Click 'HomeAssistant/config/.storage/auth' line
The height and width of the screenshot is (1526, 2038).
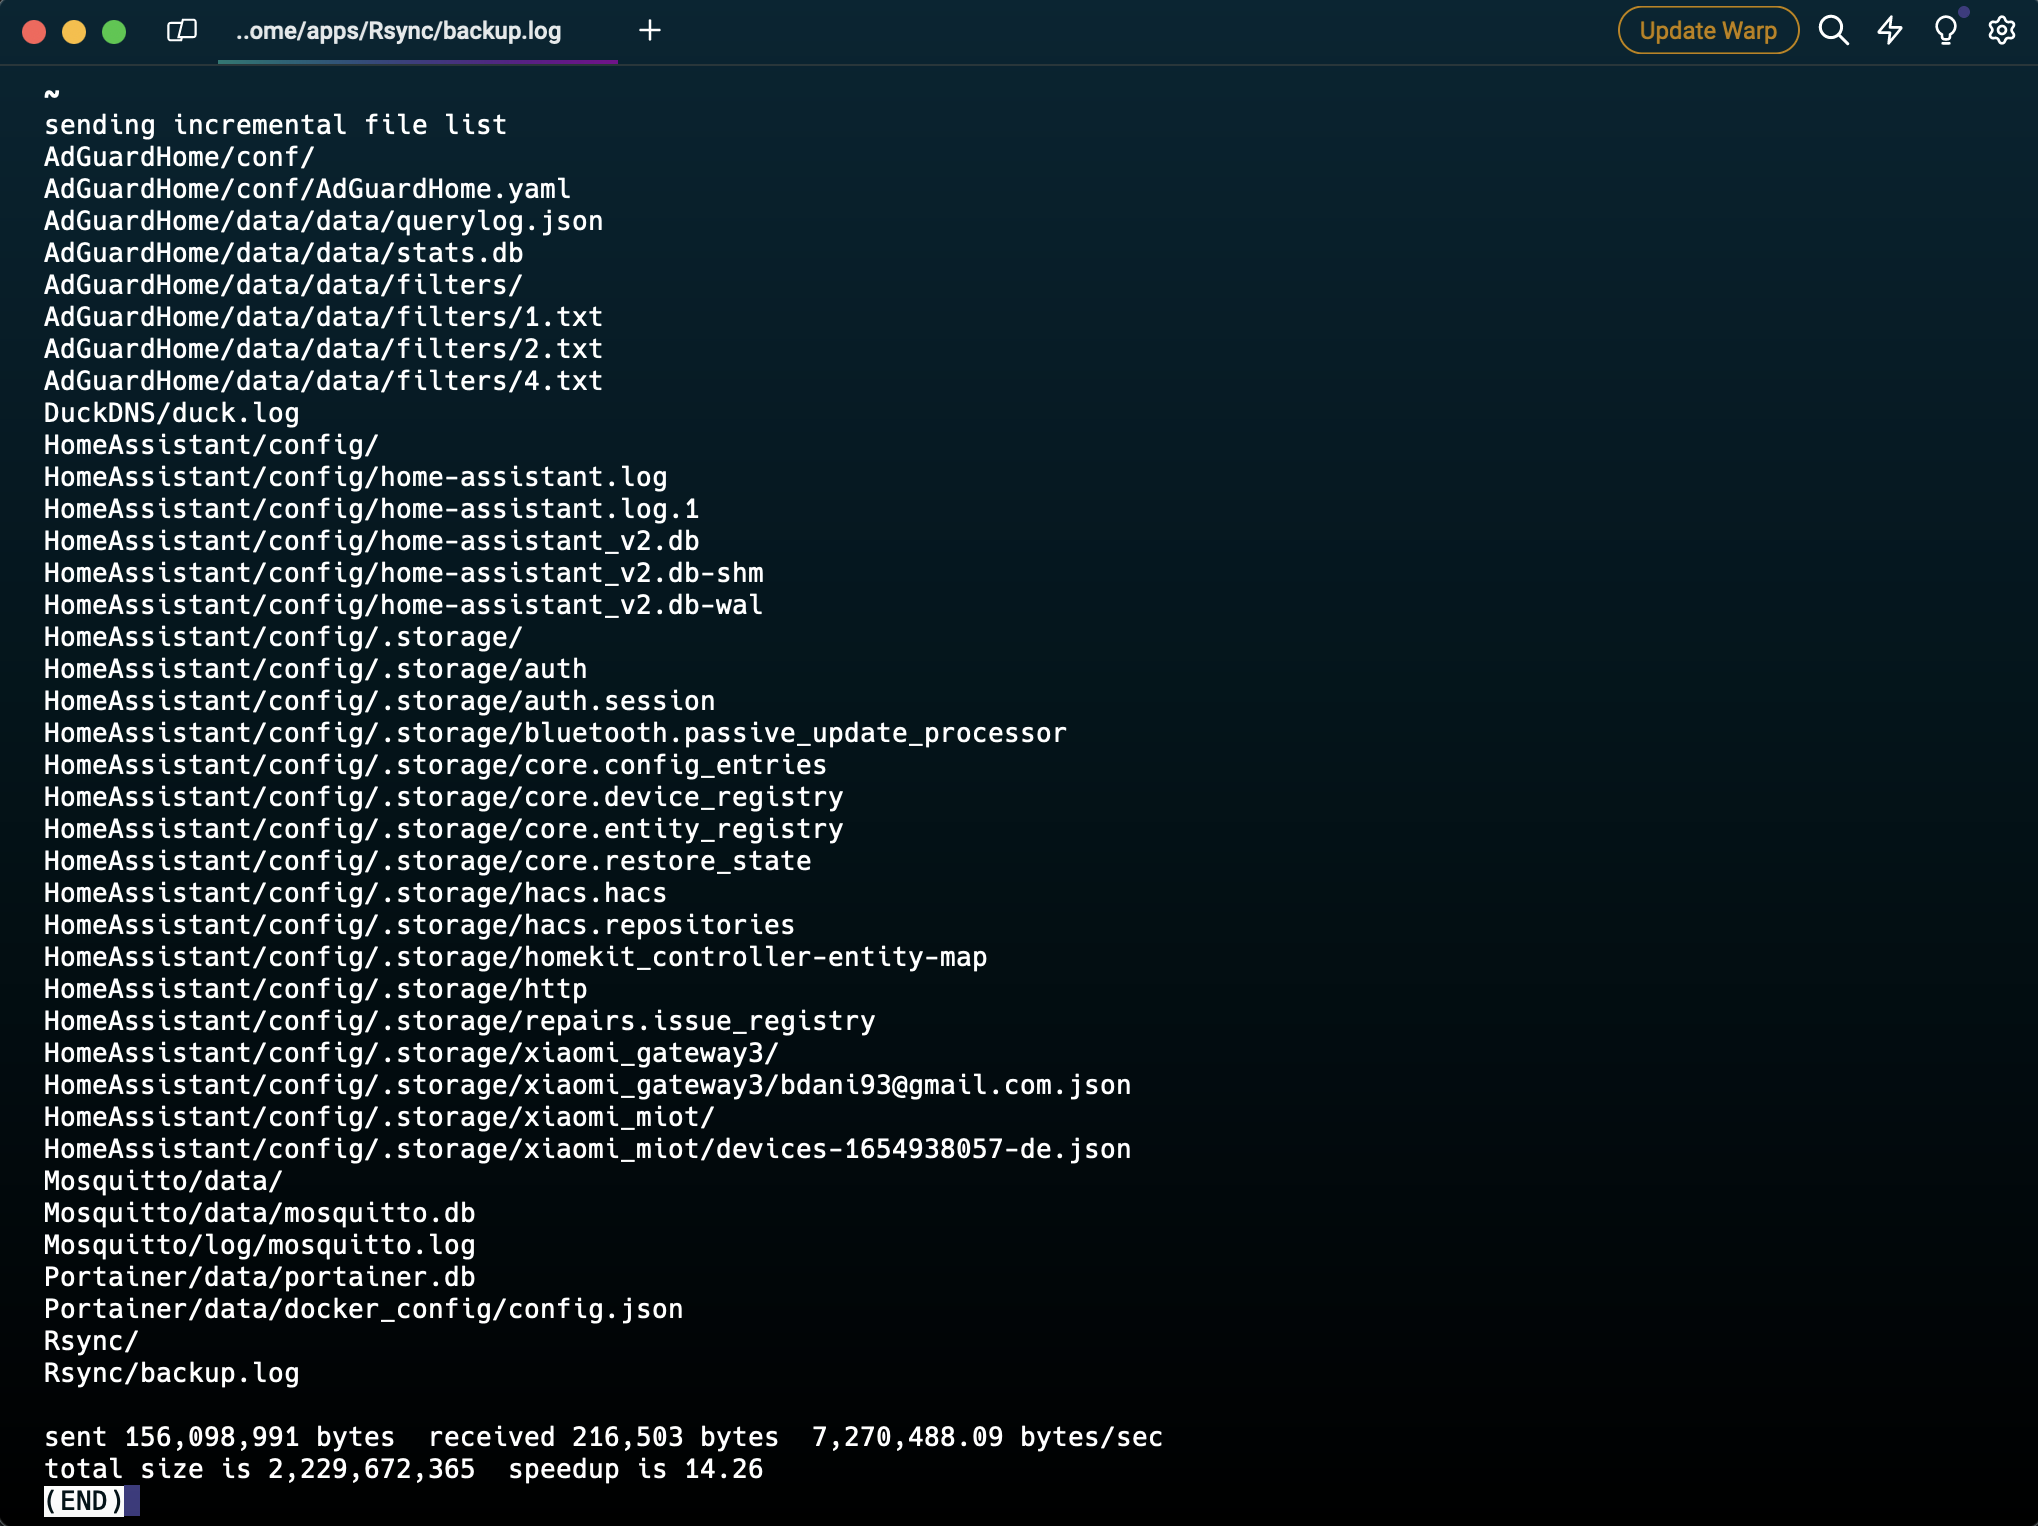pos(315,669)
